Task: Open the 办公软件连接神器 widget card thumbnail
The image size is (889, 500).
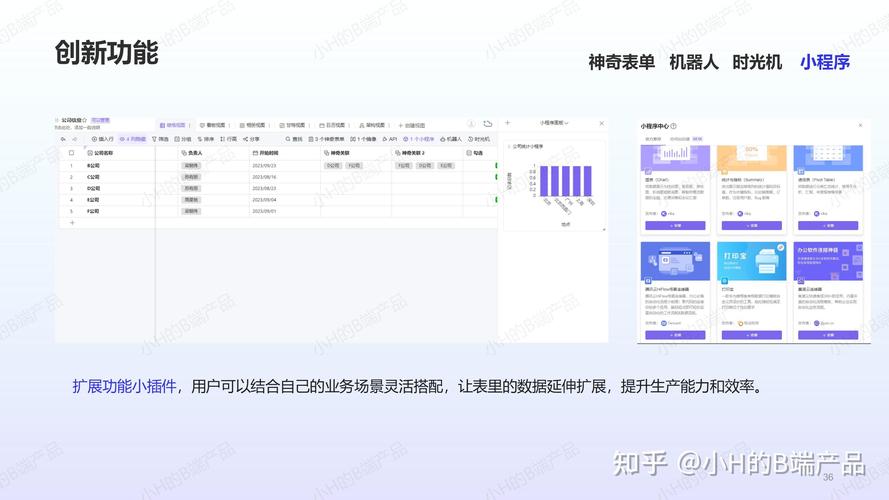Action: point(828,261)
